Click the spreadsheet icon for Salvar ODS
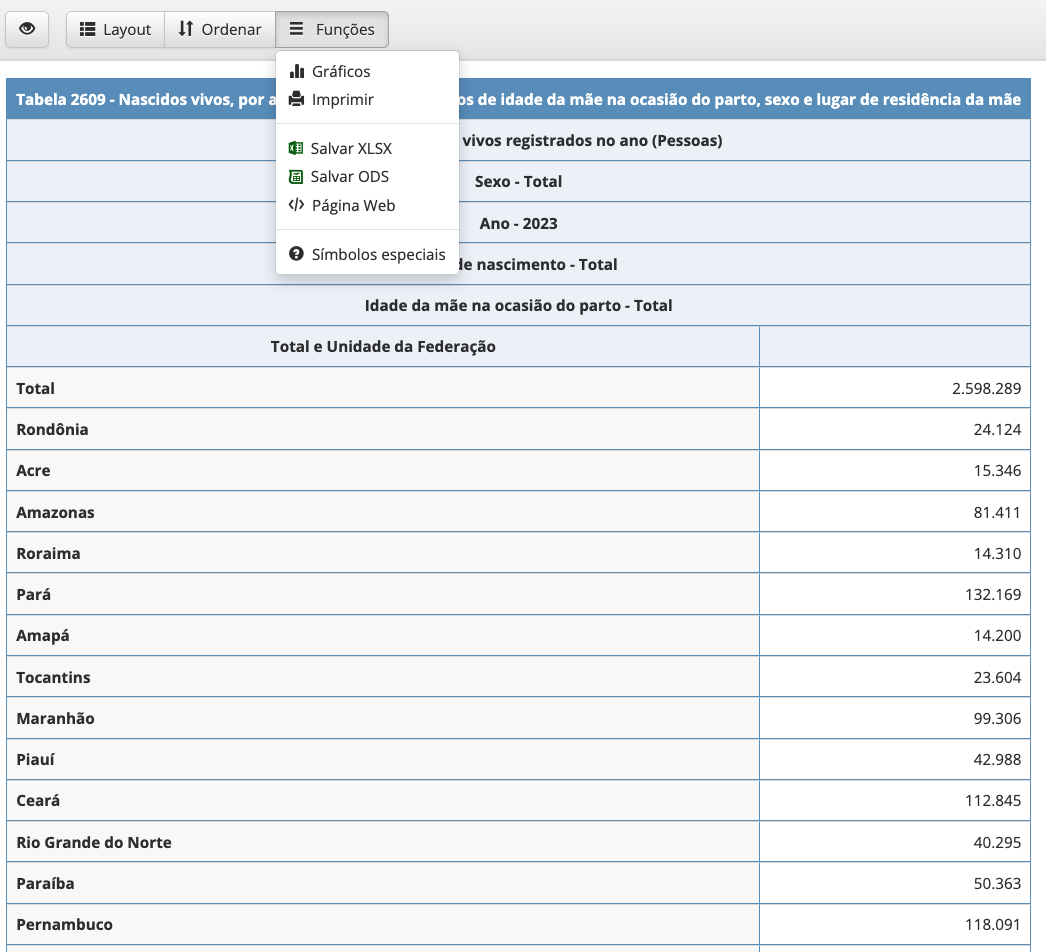The height and width of the screenshot is (952, 1046). pyautogui.click(x=296, y=177)
